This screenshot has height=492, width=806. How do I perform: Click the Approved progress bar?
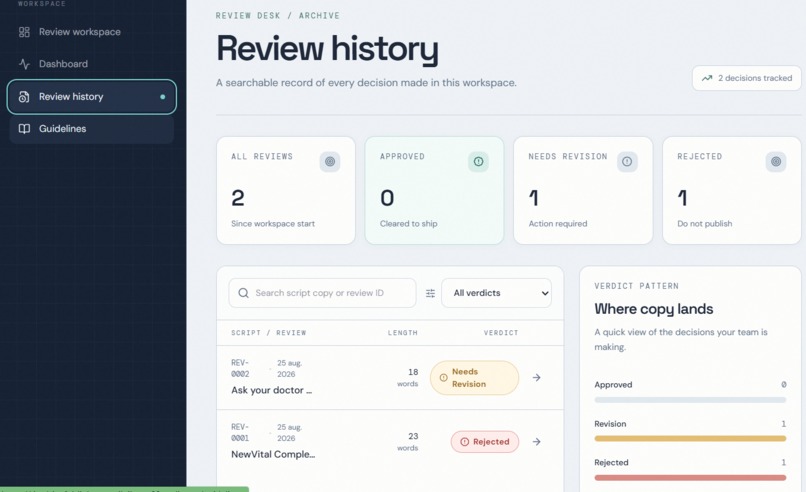click(690, 400)
